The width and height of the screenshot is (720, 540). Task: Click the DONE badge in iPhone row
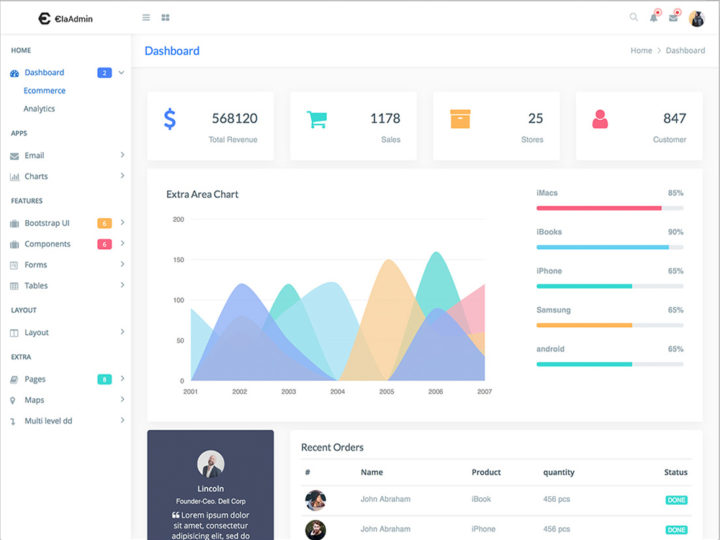(x=676, y=530)
